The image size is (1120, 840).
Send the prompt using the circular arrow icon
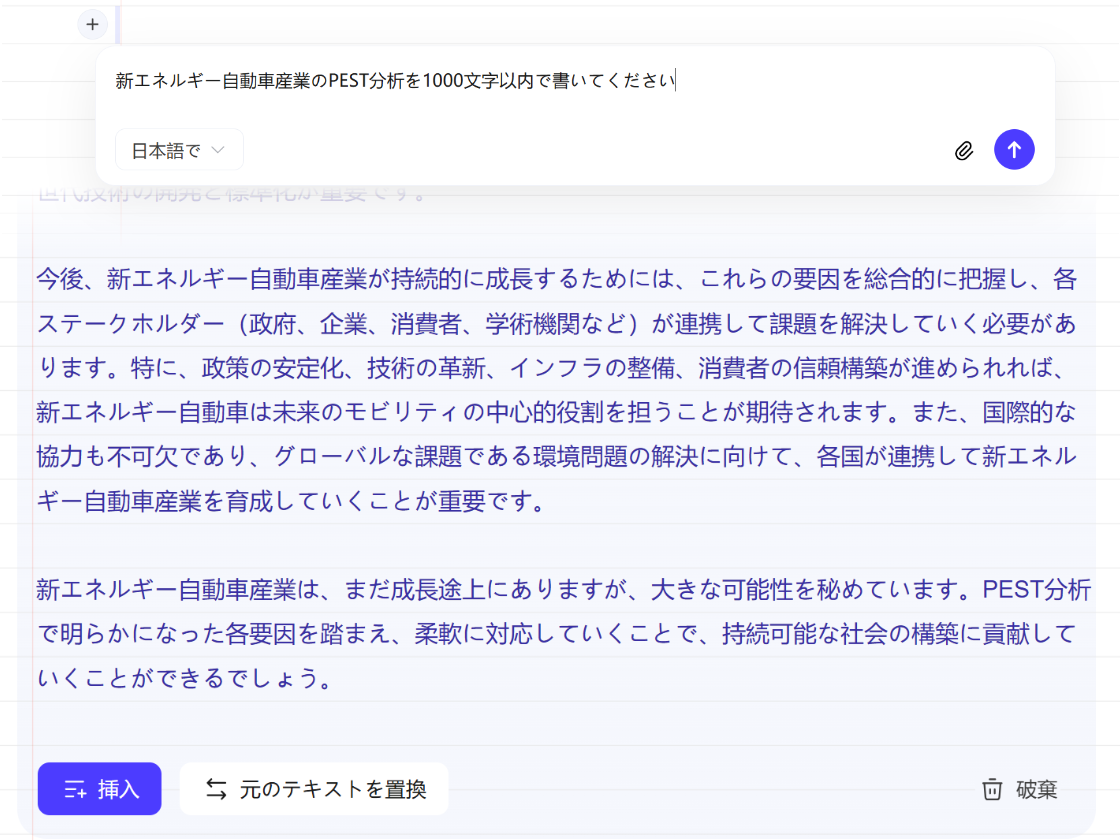(1014, 149)
